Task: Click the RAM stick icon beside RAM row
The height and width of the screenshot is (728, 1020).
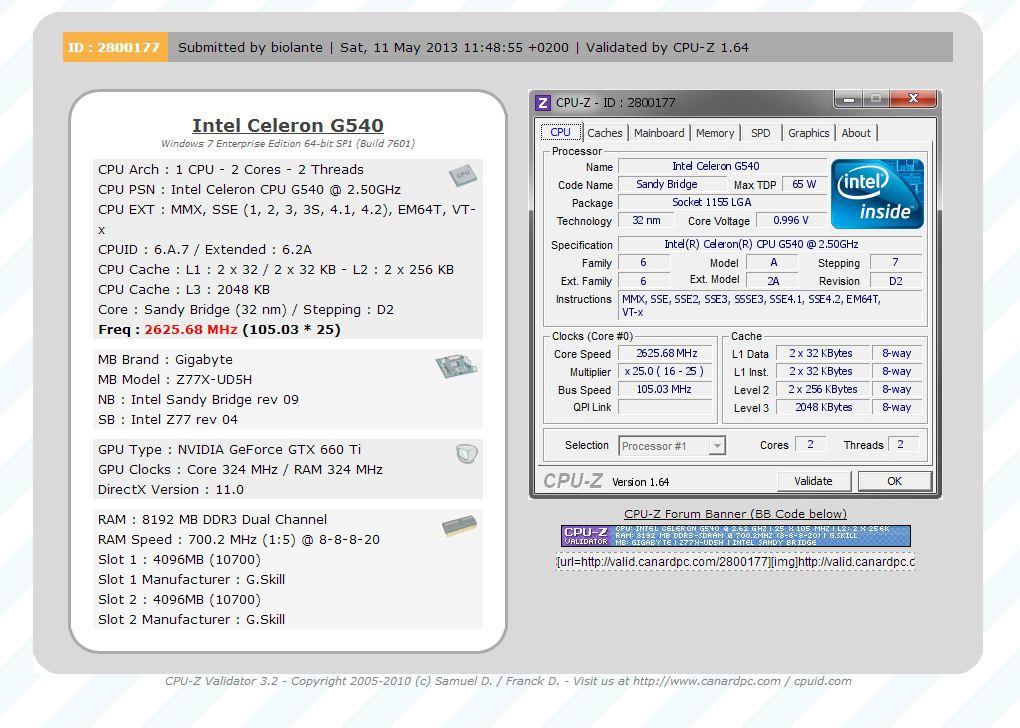Action: pos(459,526)
